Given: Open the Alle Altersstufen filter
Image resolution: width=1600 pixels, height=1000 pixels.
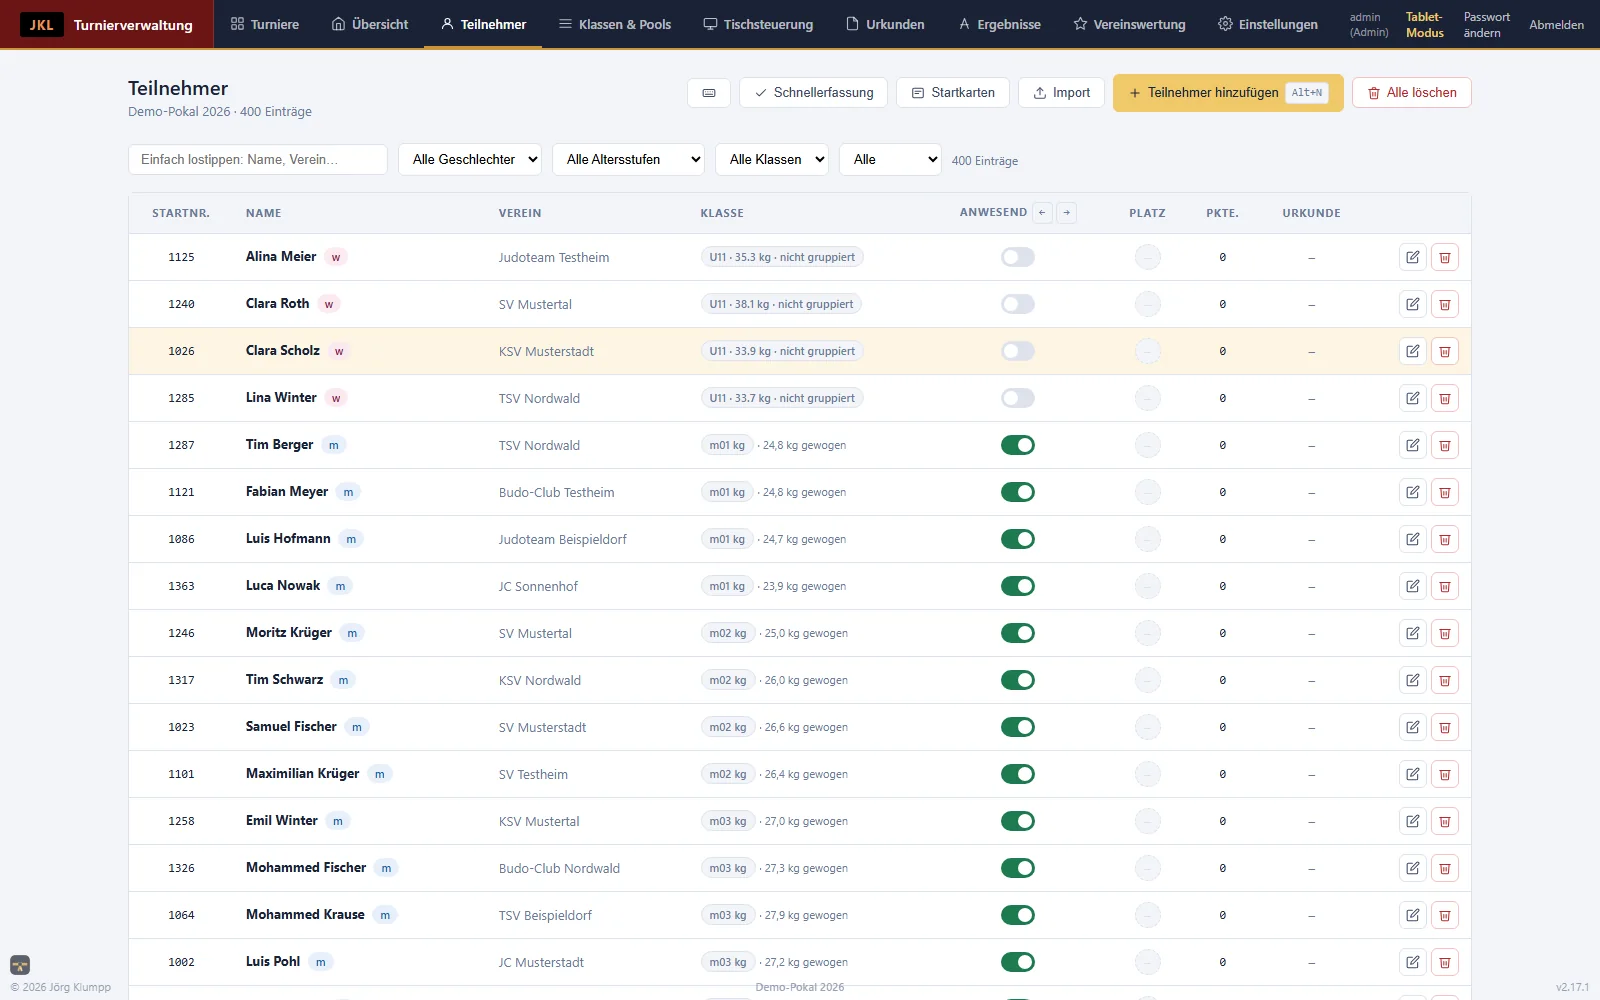Looking at the screenshot, I should tap(628, 160).
